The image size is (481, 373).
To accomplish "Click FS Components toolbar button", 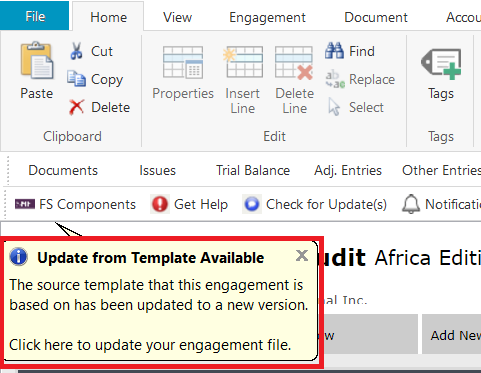I will [x=75, y=204].
